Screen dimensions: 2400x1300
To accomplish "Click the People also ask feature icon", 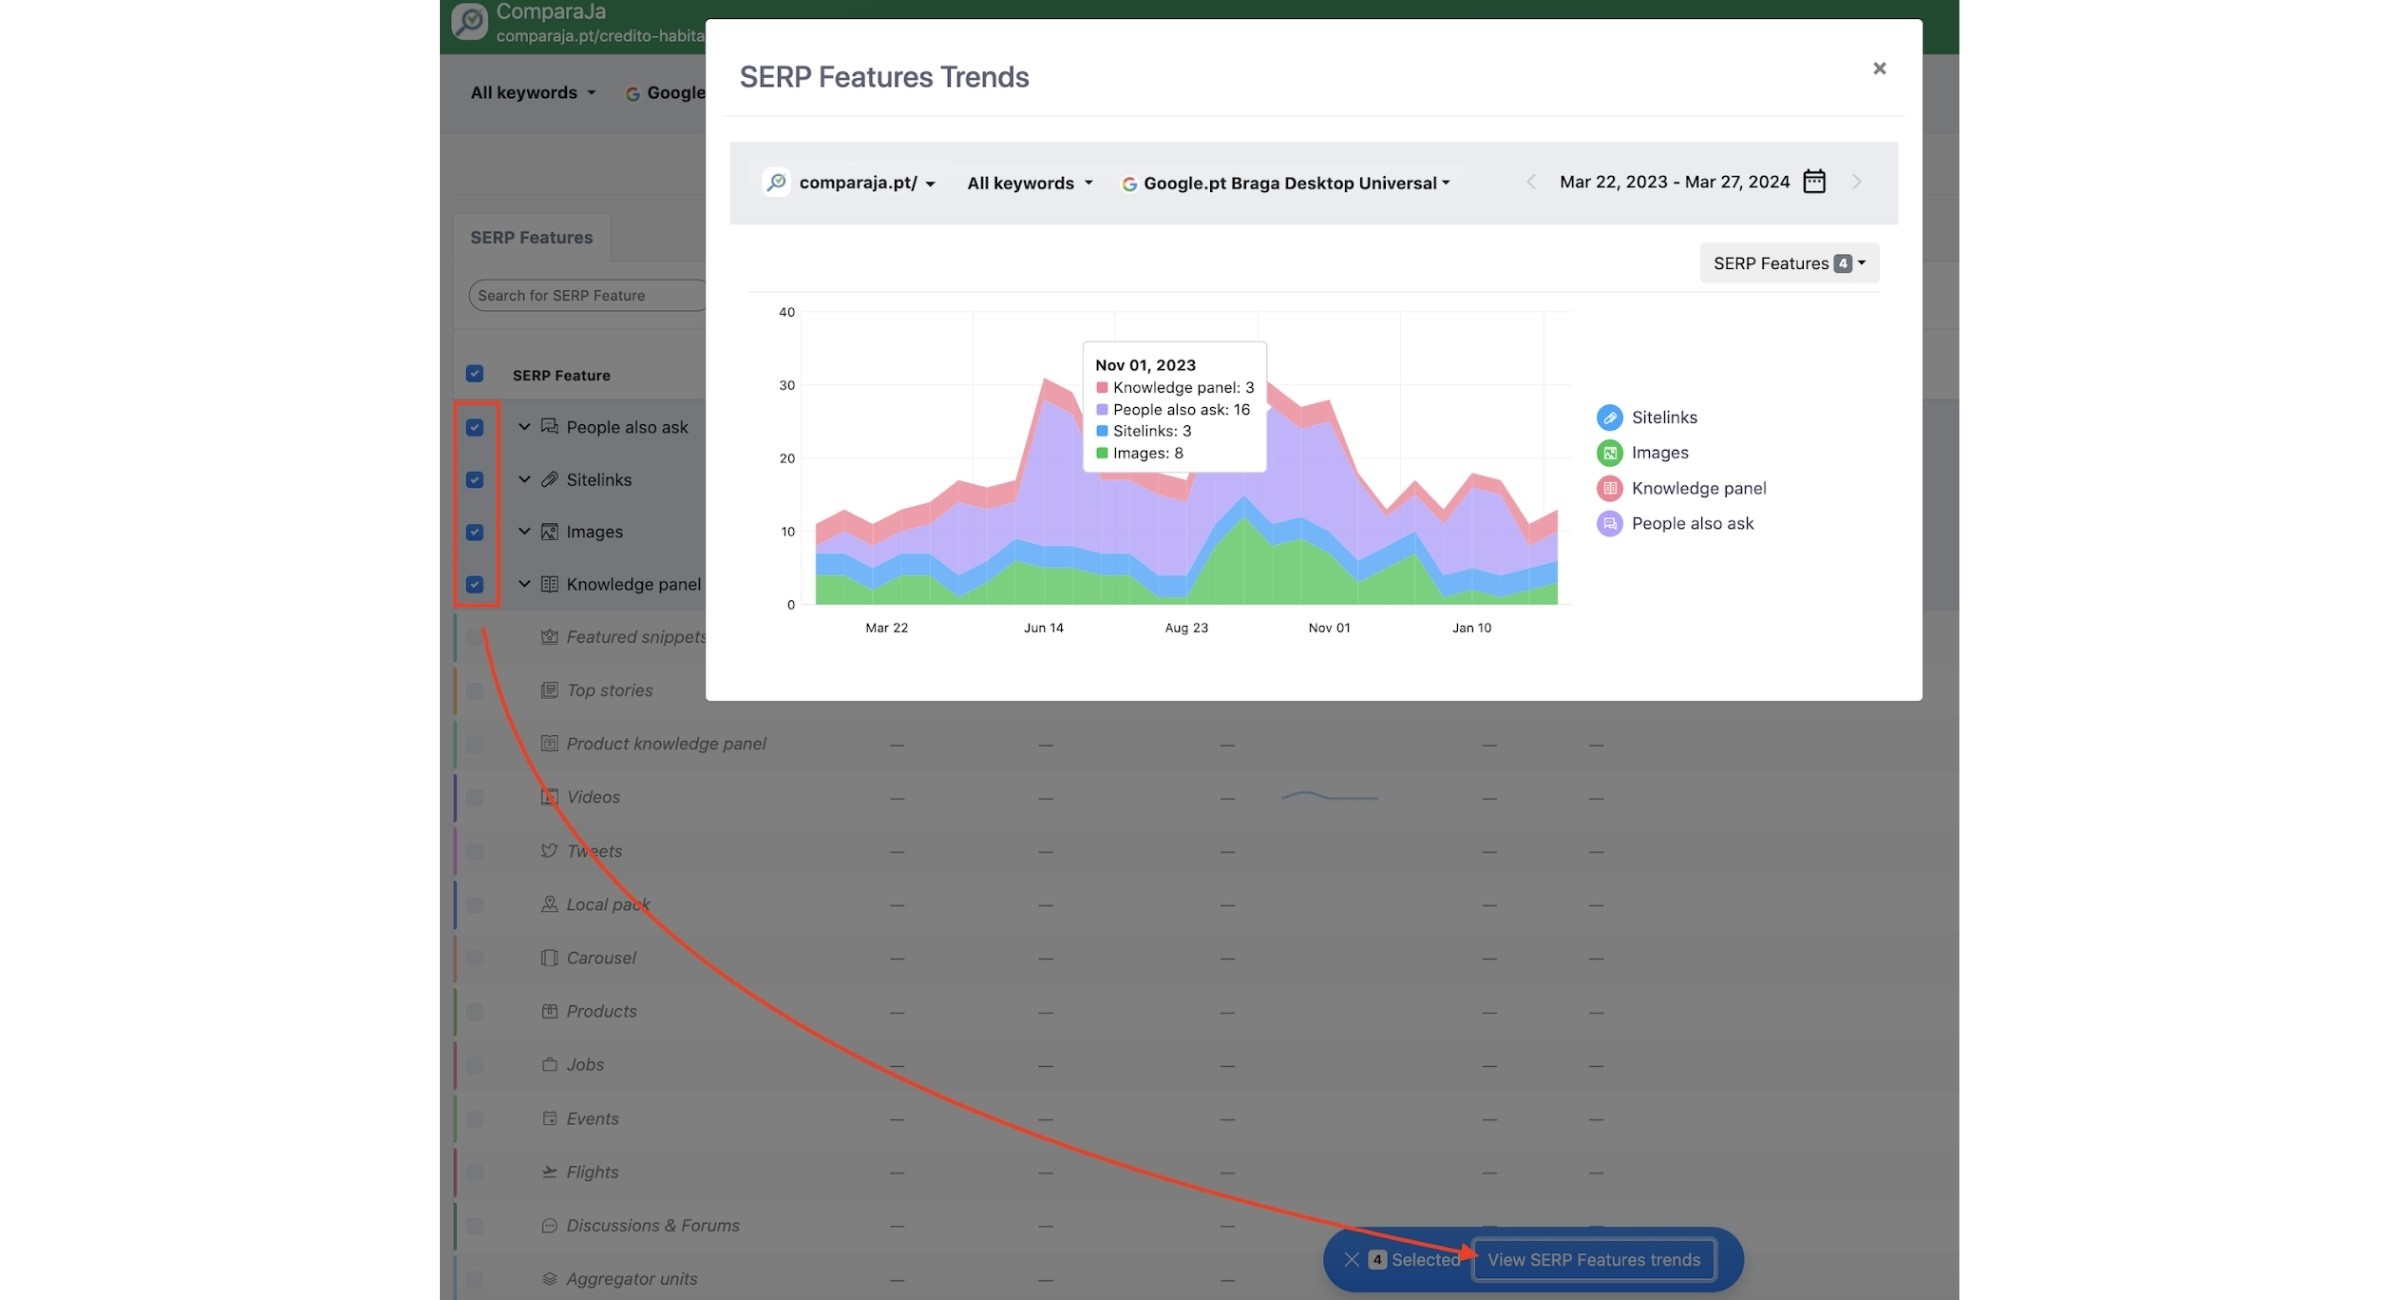I will 549,427.
